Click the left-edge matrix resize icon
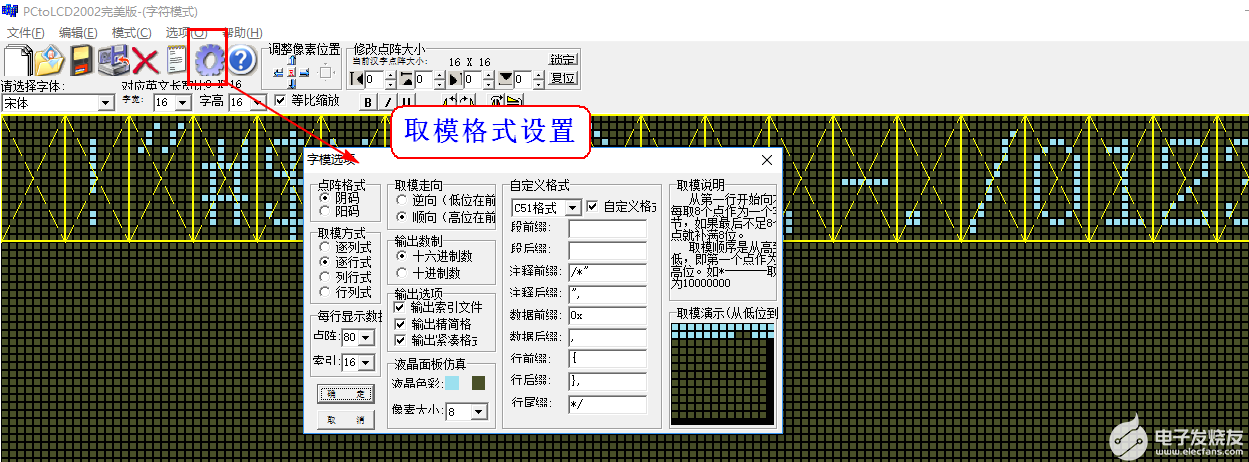Screen dimensions: 1249x462 pos(358,79)
